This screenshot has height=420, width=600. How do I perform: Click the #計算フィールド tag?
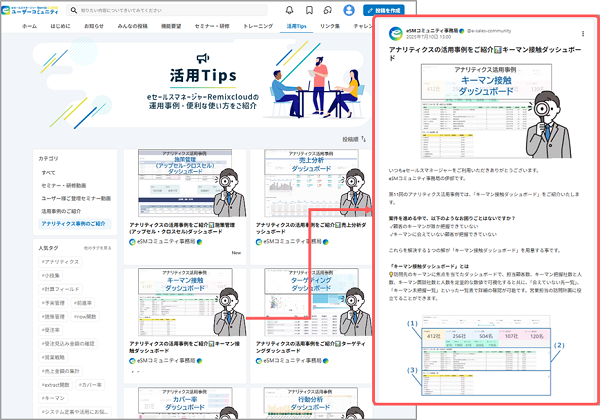[x=60, y=289]
